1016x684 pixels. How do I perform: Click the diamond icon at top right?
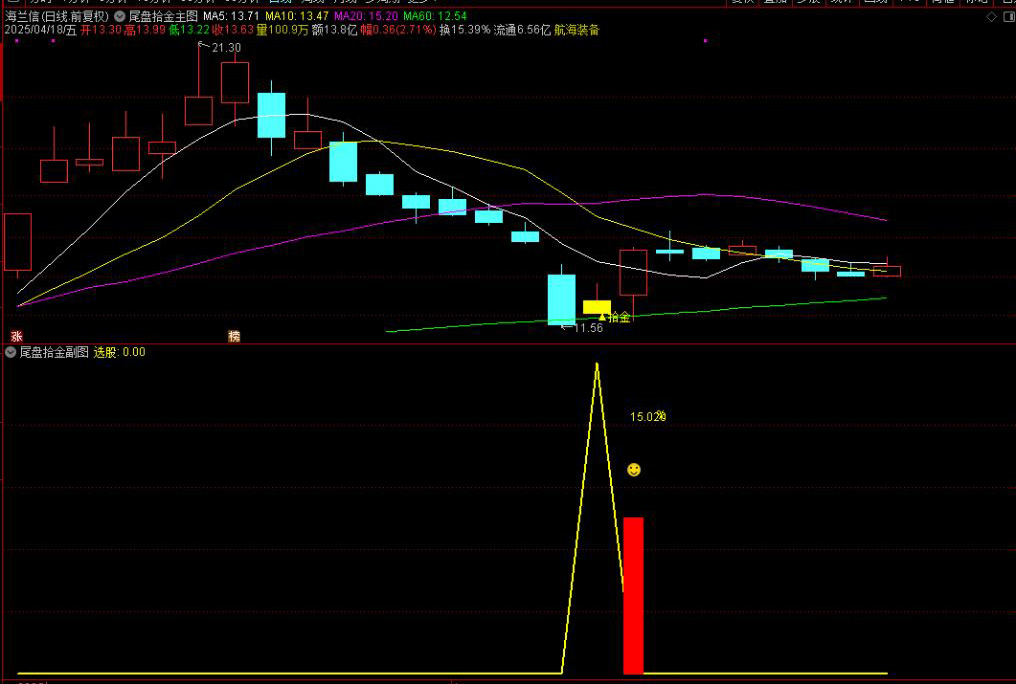coord(990,17)
